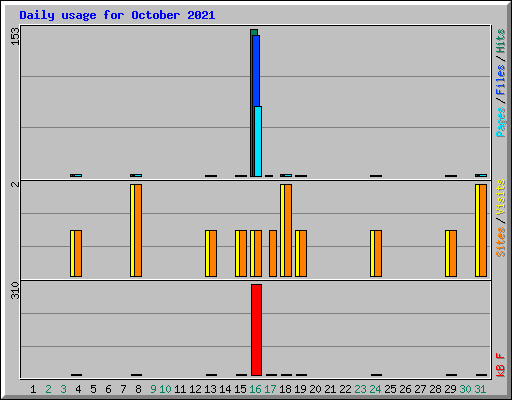Screen dimensions: 512x400
Task: Select the orange Sites bar for day 24
Action: pos(378,253)
